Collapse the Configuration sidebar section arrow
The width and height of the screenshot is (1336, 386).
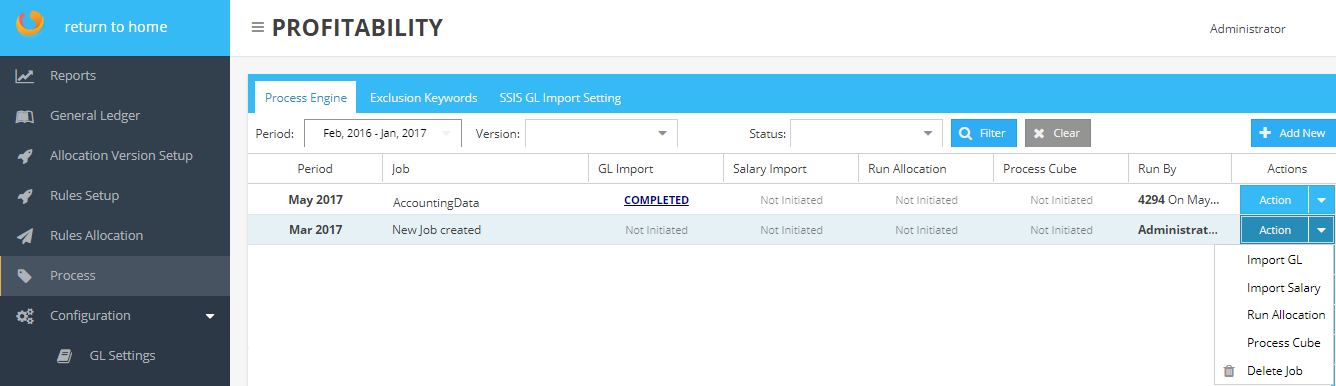[x=210, y=316]
